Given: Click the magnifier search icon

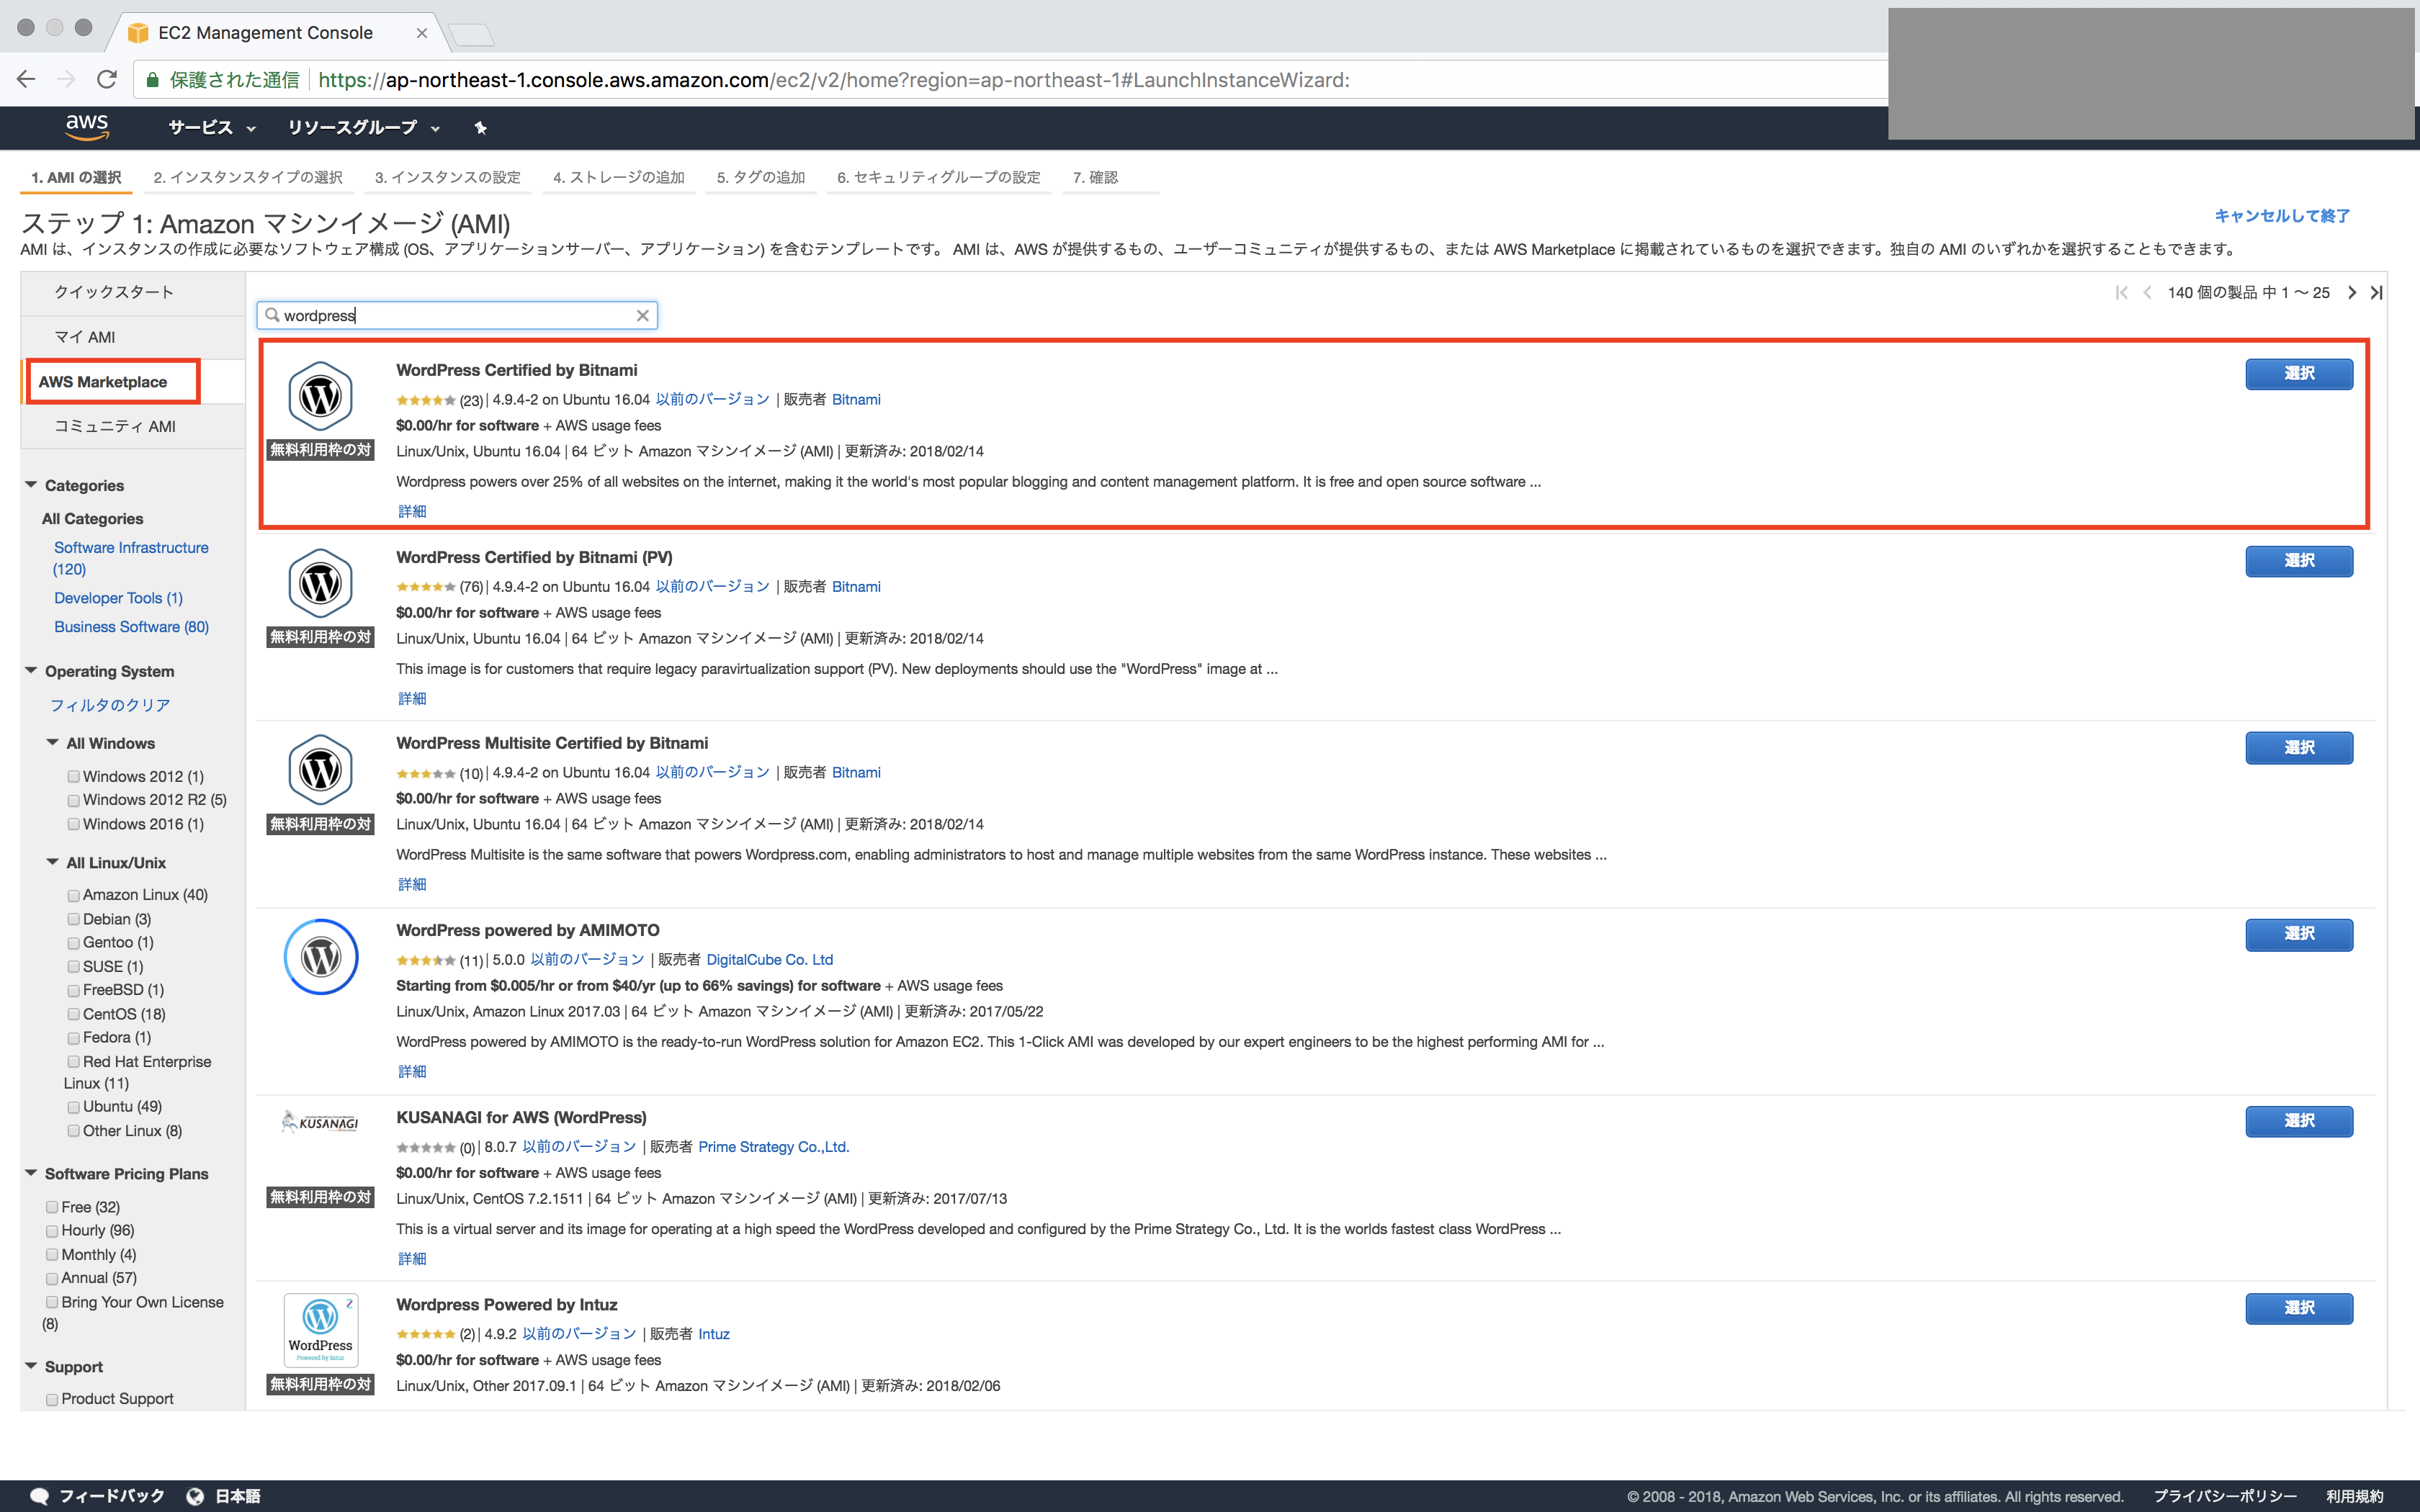Looking at the screenshot, I should (x=272, y=316).
